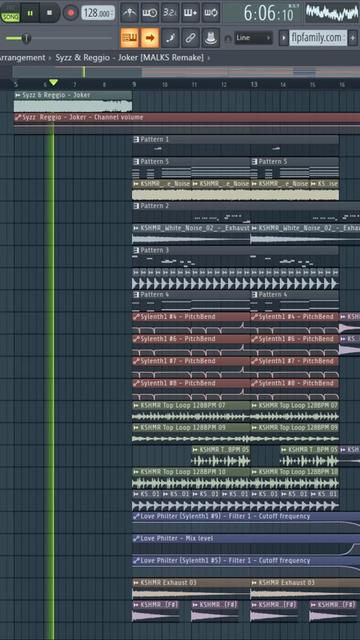Open the arrow after the MALKS Remake breadcrumb
This screenshot has width=360, height=640.
point(209,58)
